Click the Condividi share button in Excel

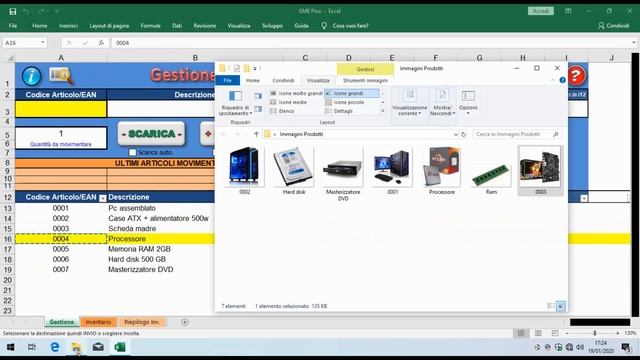pyautogui.click(x=613, y=26)
